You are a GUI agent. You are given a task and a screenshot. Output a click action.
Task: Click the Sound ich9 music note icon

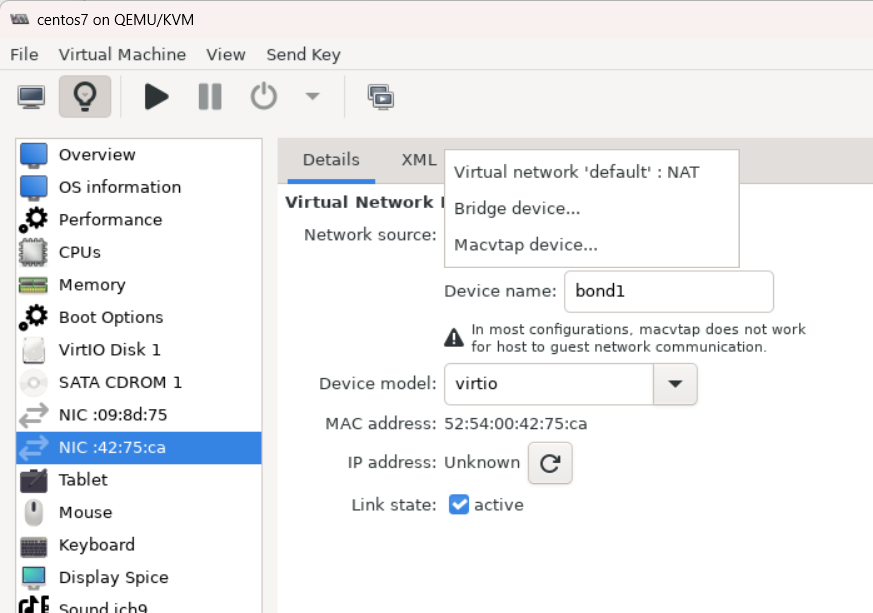pyautogui.click(x=33, y=605)
